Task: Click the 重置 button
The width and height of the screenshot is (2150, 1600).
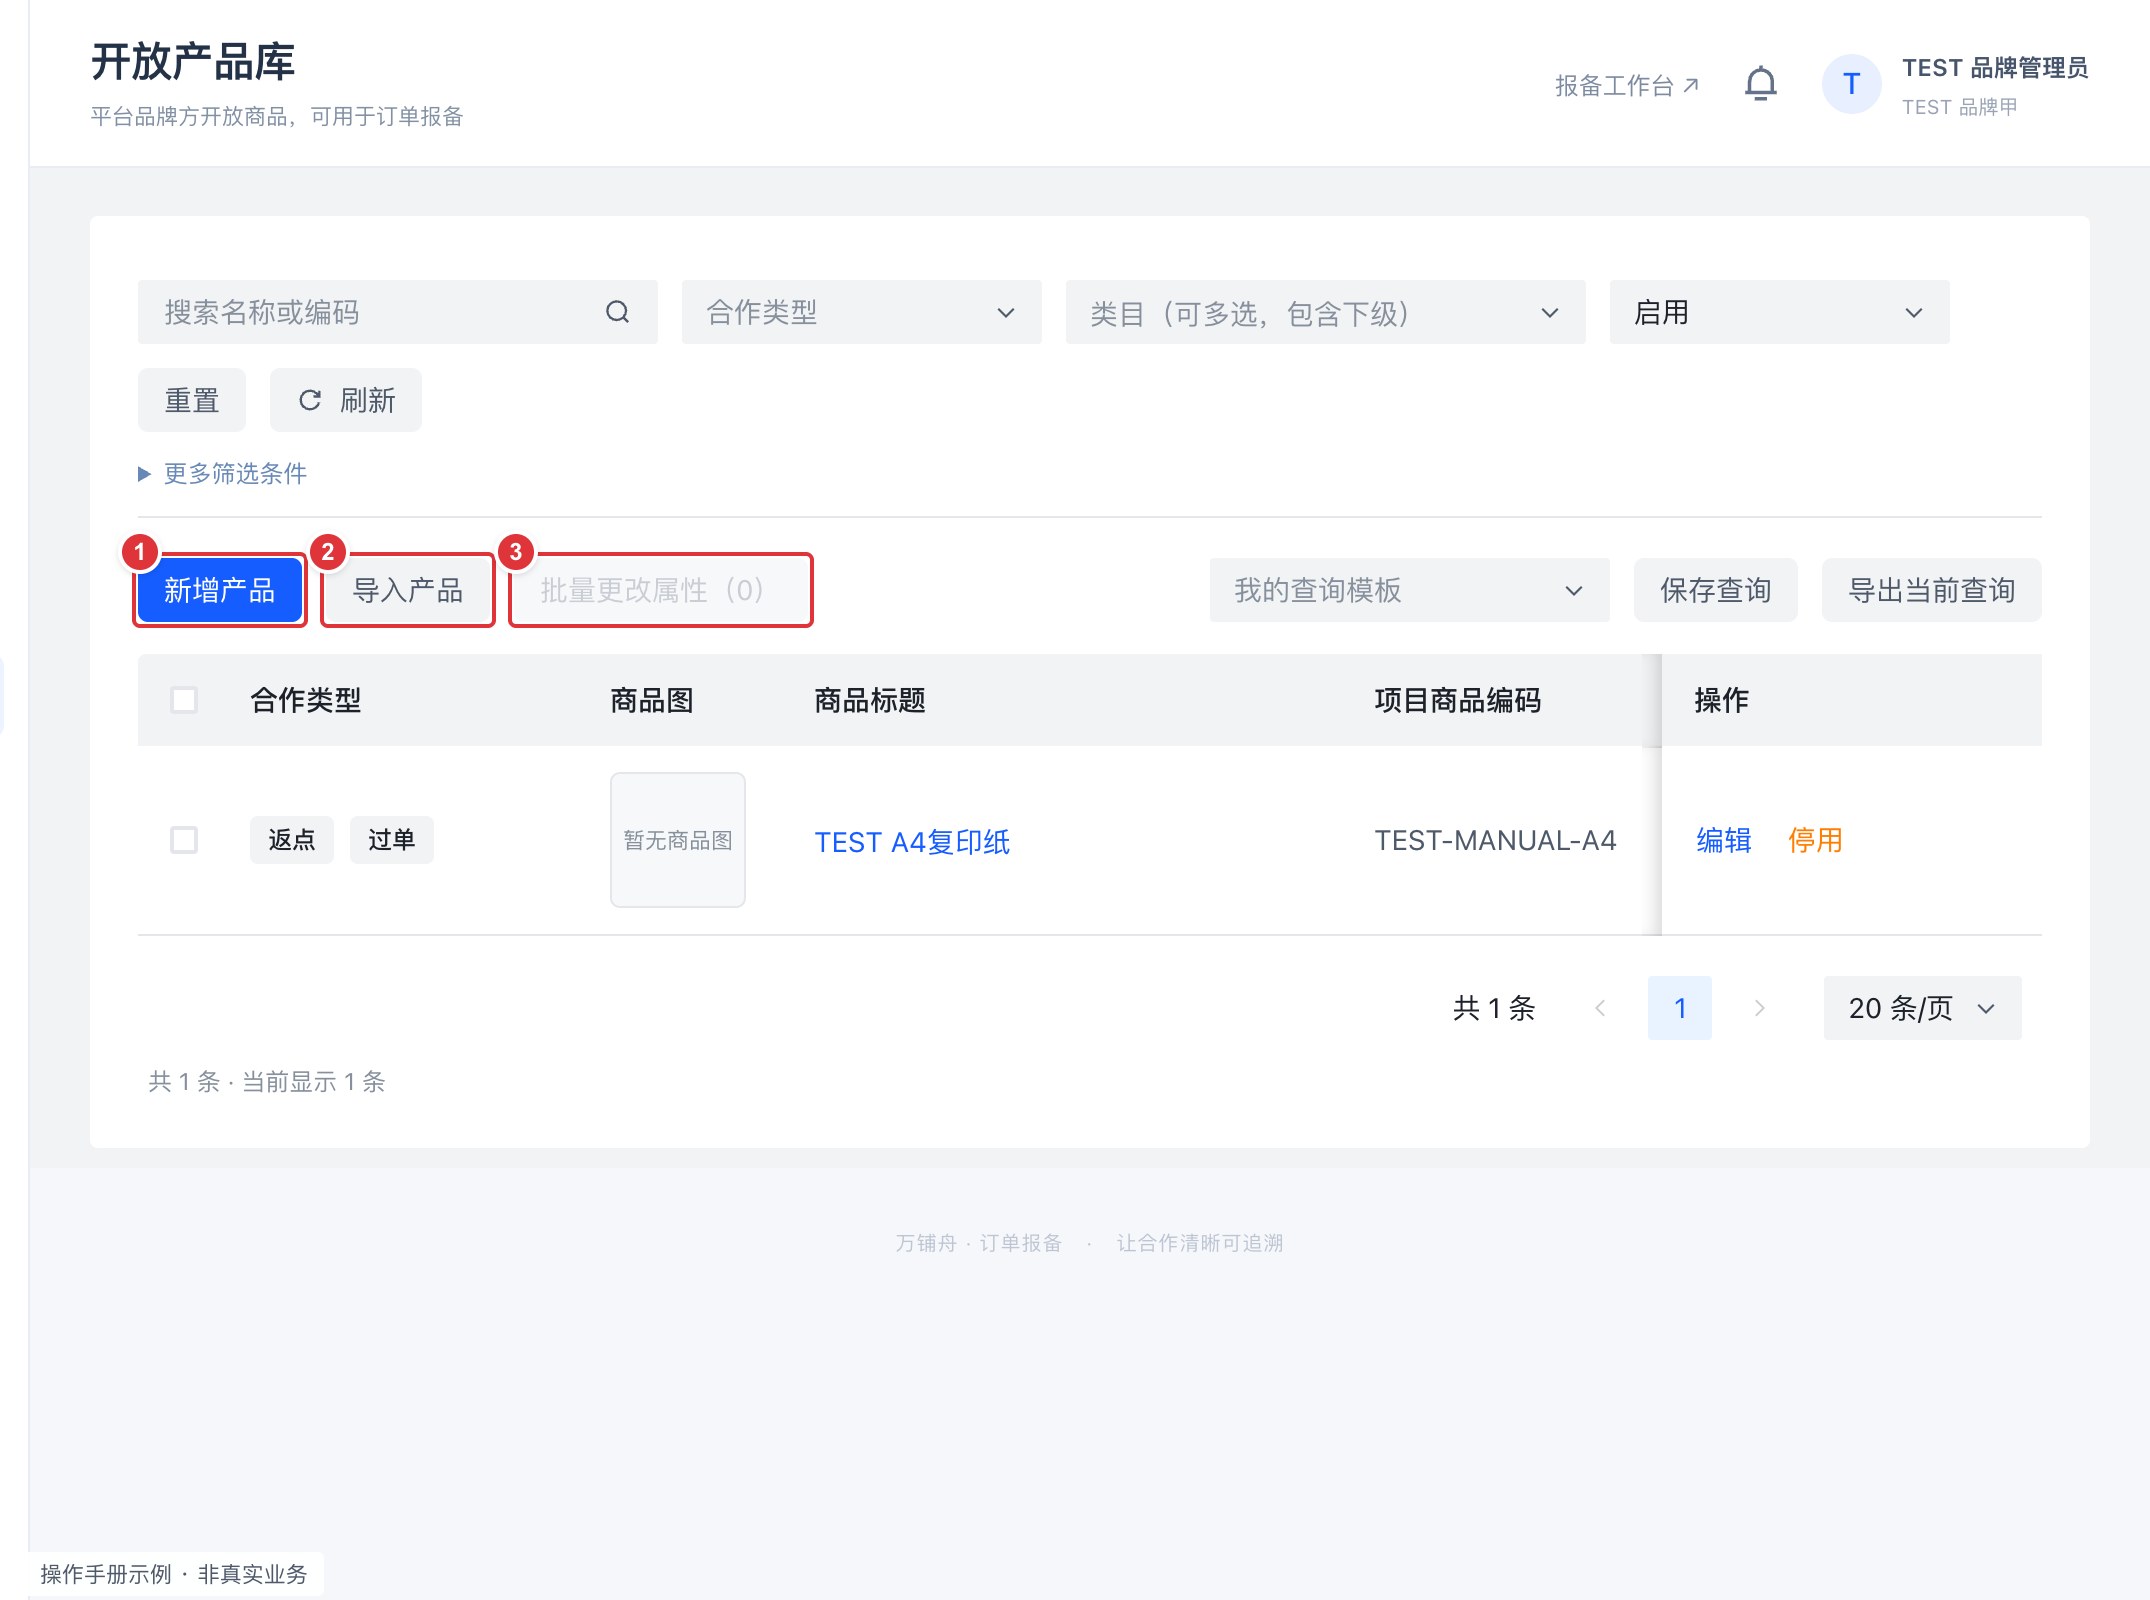Action: 192,400
